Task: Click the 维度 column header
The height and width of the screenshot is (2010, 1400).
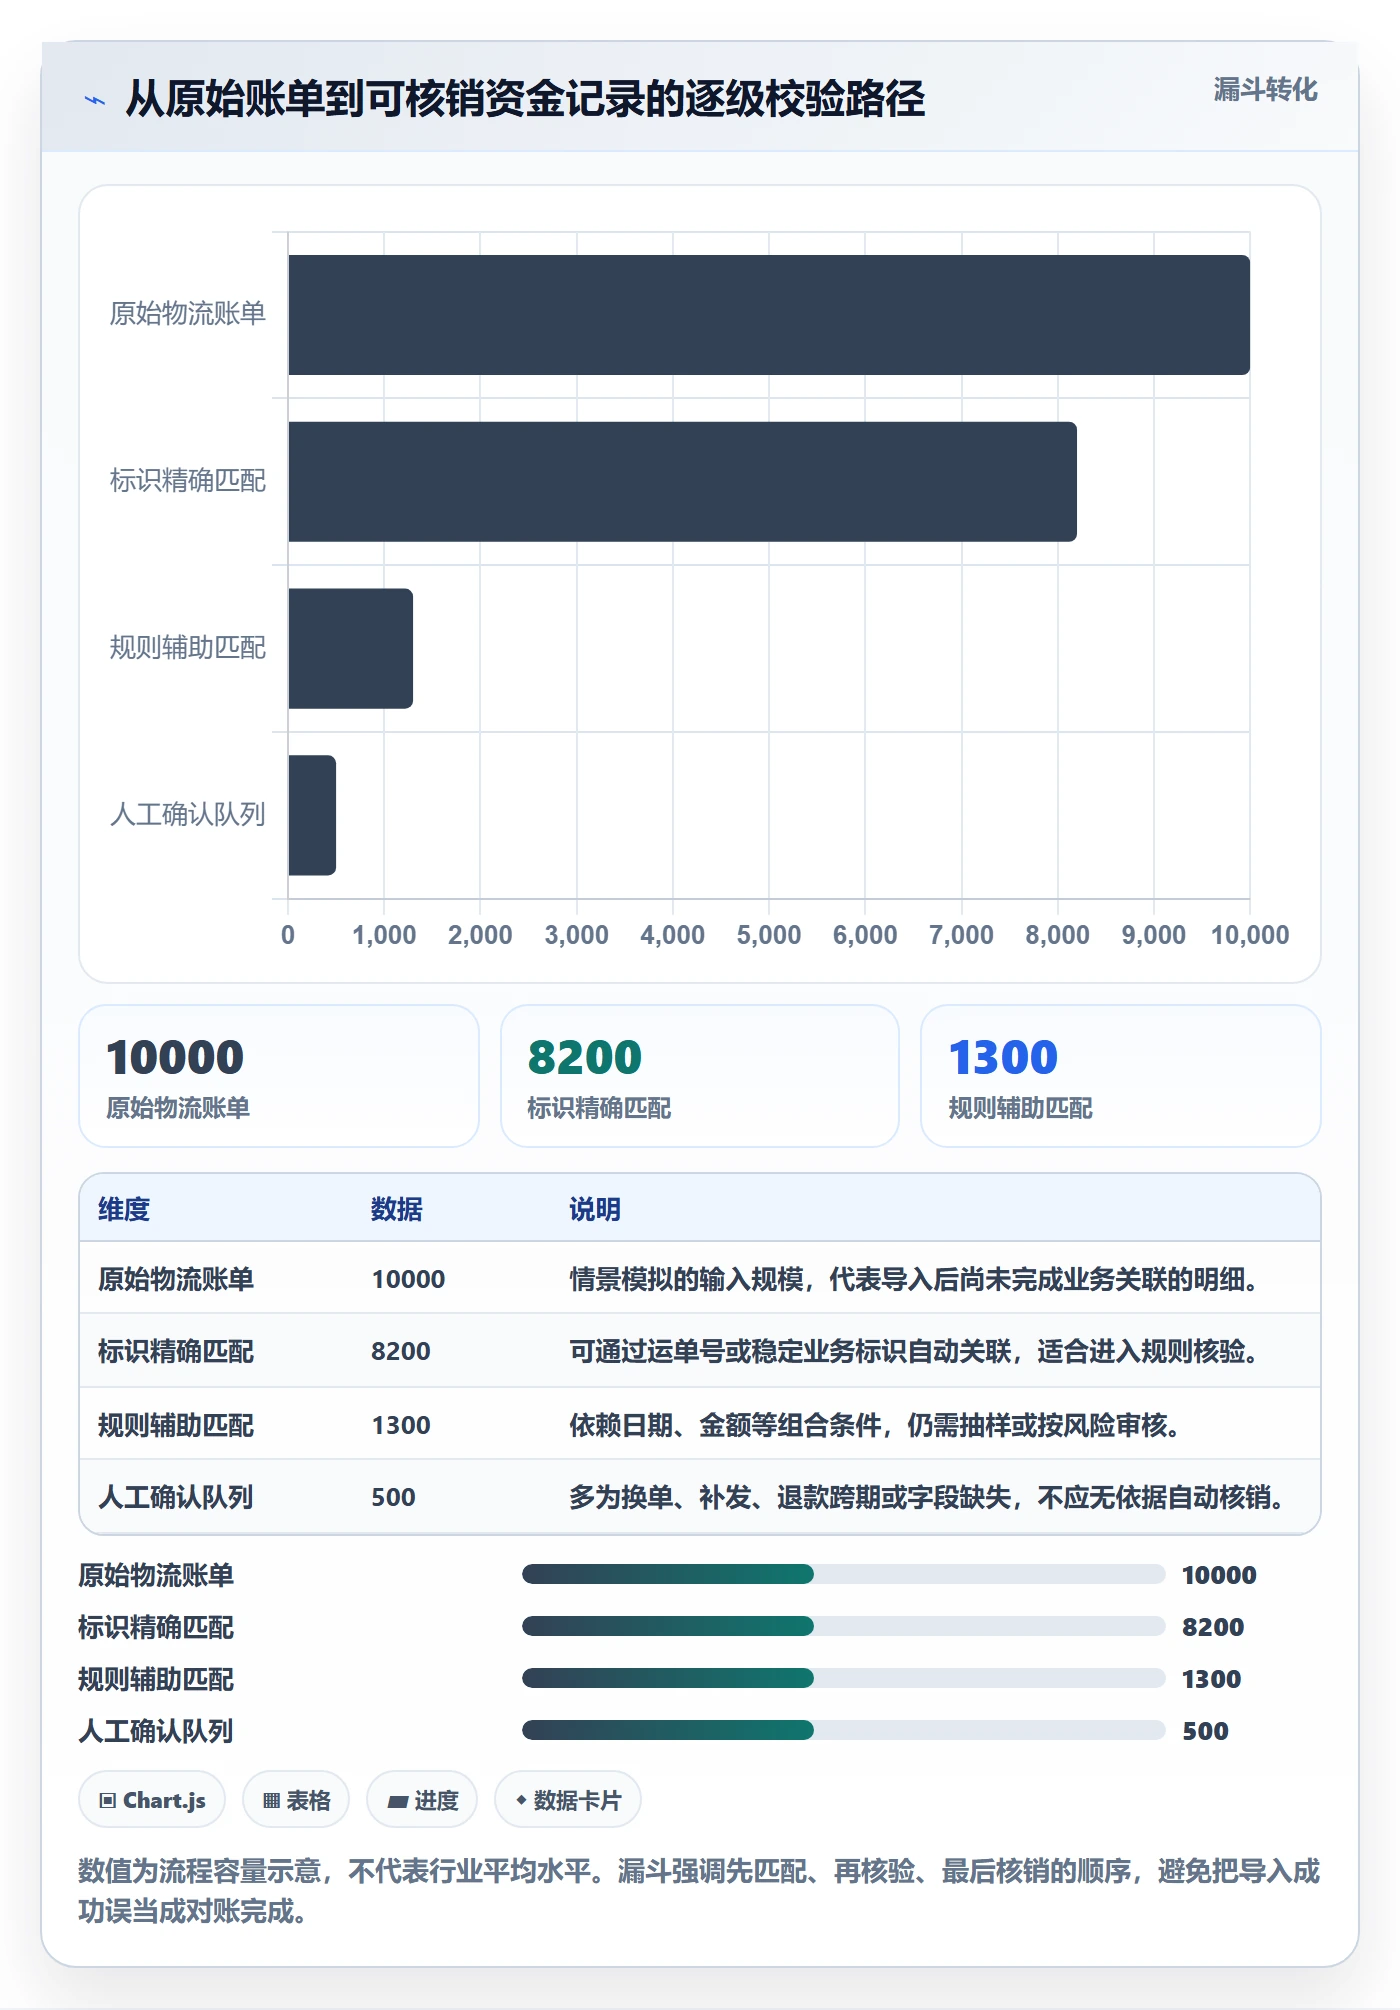Action: coord(124,1209)
